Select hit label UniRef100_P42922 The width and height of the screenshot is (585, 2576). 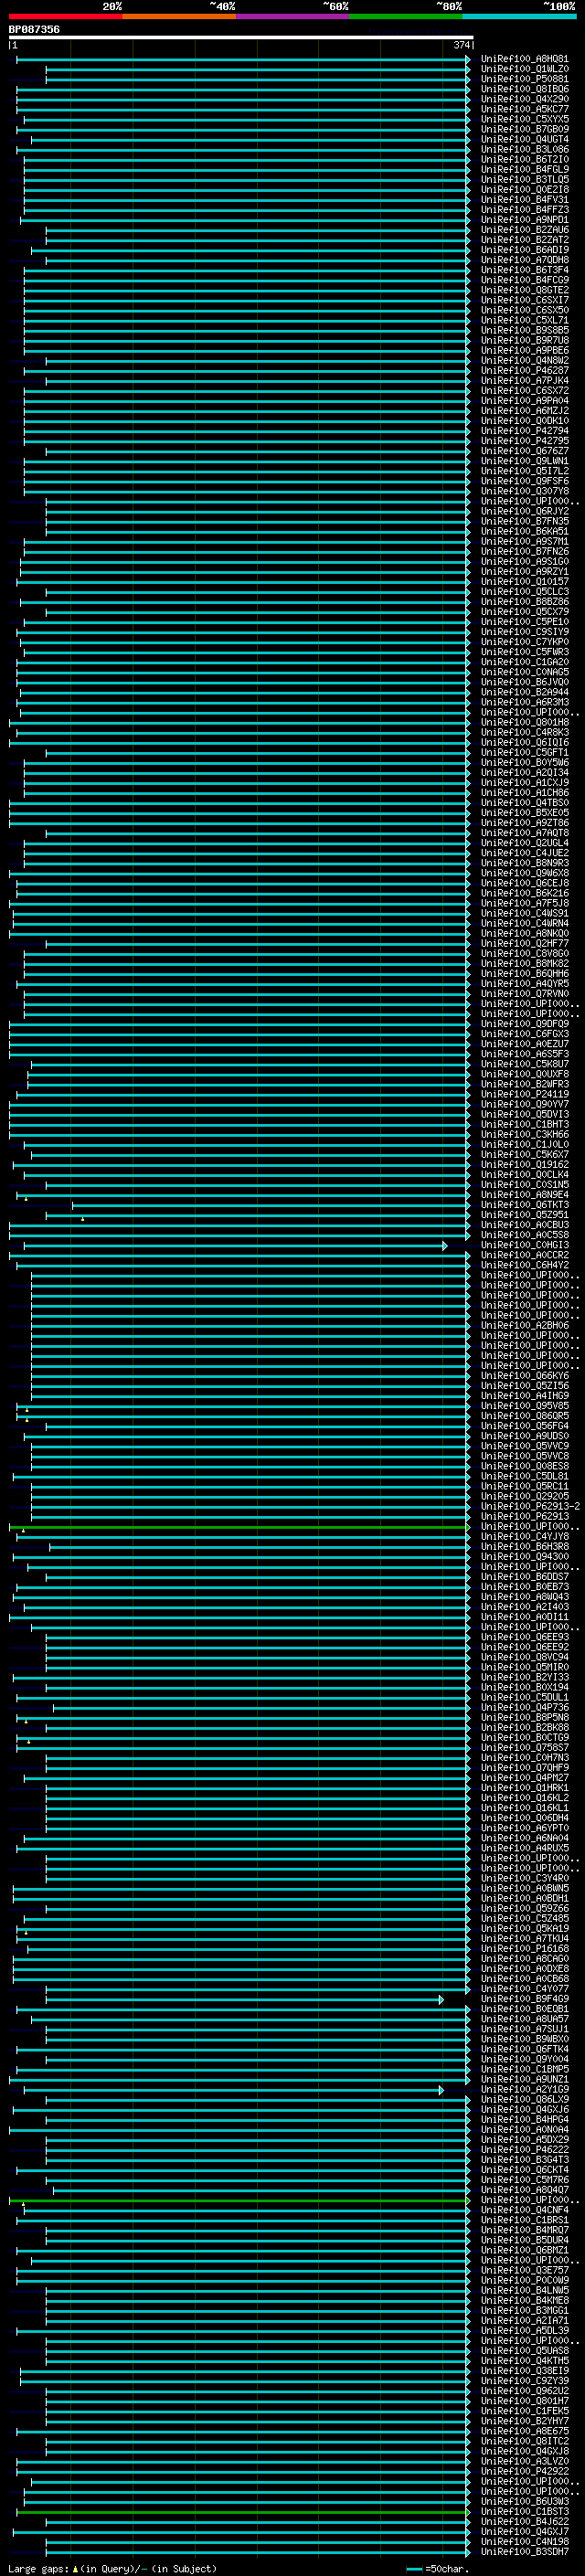pos(525,2470)
